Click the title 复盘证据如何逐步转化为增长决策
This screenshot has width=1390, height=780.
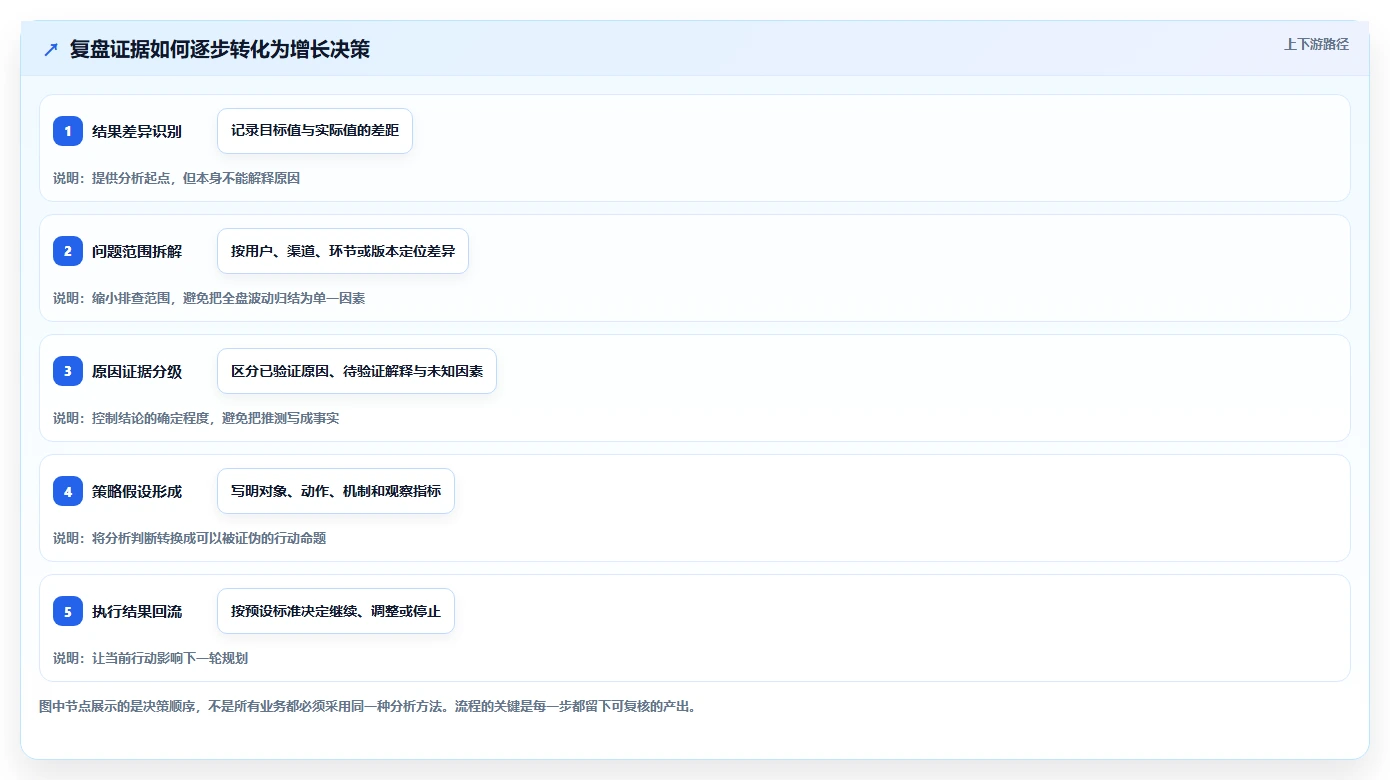click(x=220, y=49)
